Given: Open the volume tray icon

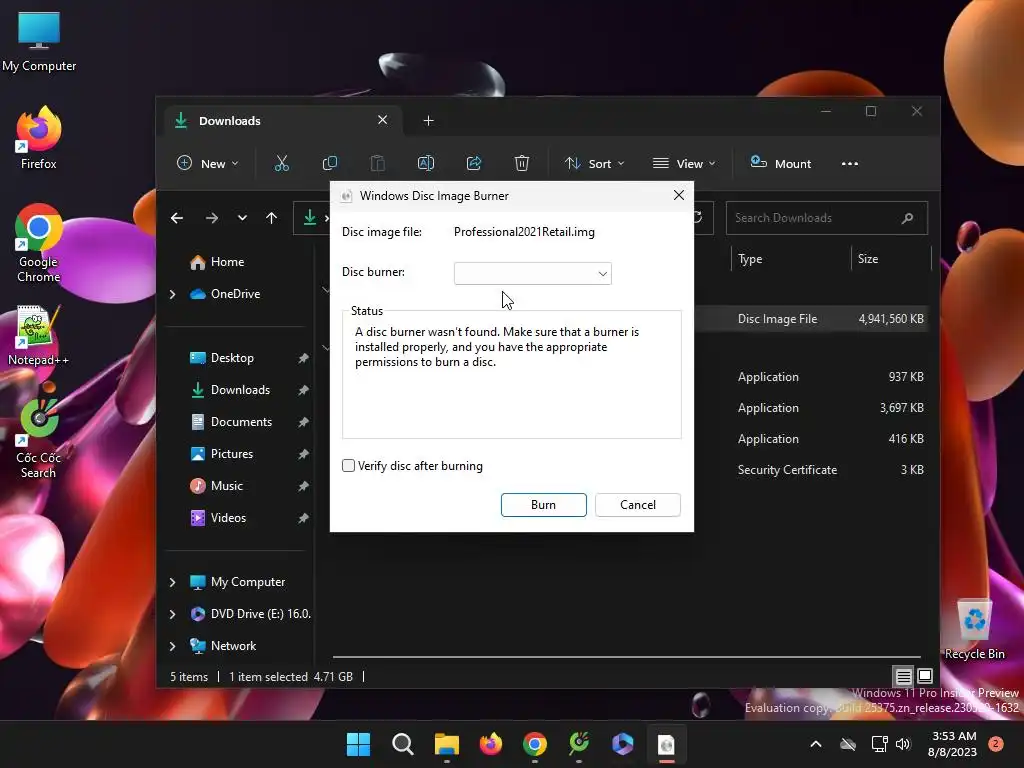Looking at the screenshot, I should pos(903,744).
